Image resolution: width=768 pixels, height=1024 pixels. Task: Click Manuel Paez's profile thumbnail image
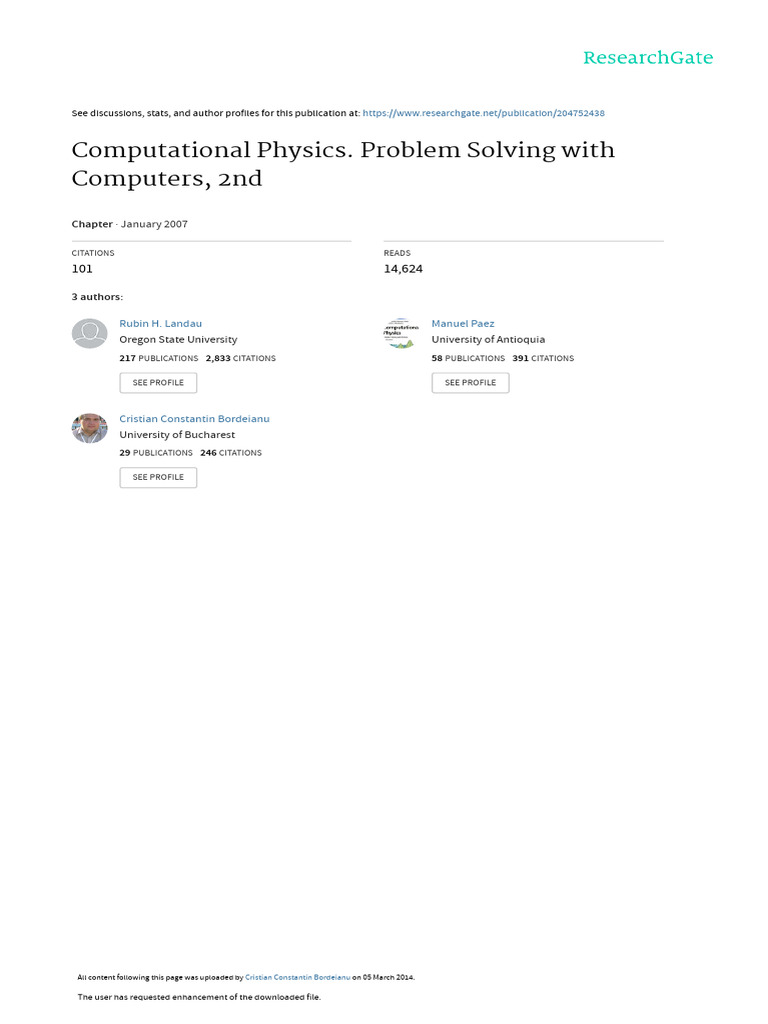pyautogui.click(x=401, y=333)
